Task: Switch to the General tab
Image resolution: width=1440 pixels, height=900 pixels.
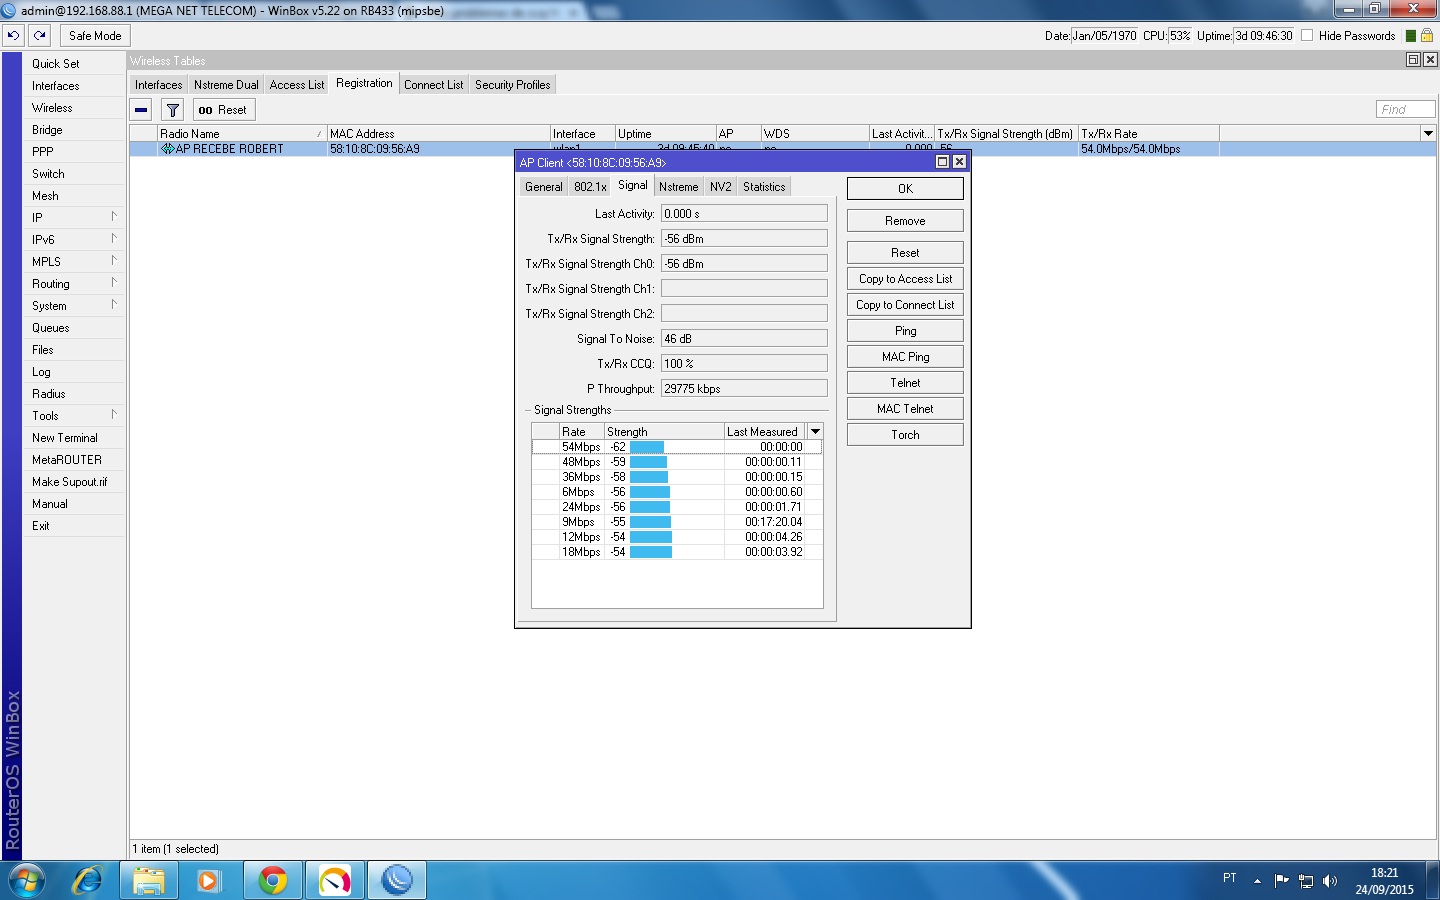Action: (x=544, y=187)
